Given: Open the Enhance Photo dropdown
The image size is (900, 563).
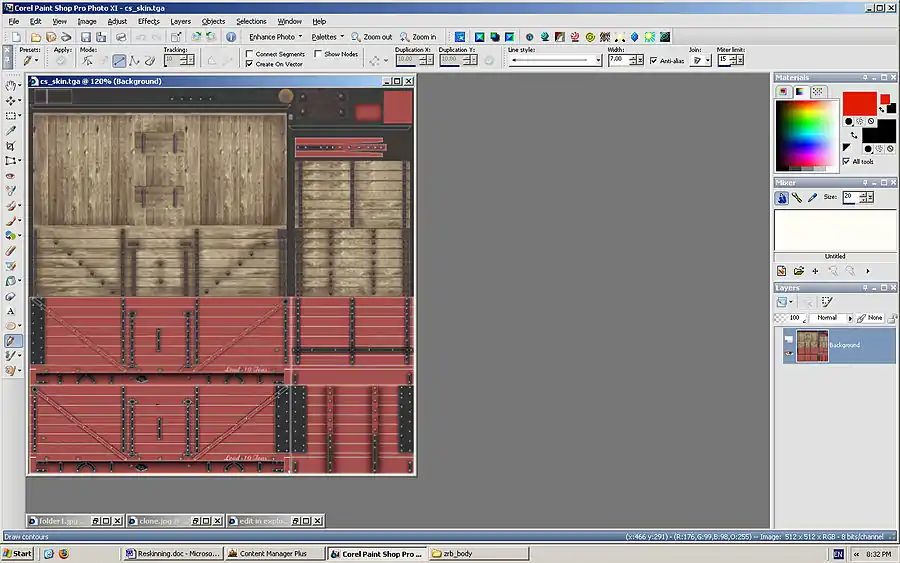Looking at the screenshot, I should click(x=277, y=37).
